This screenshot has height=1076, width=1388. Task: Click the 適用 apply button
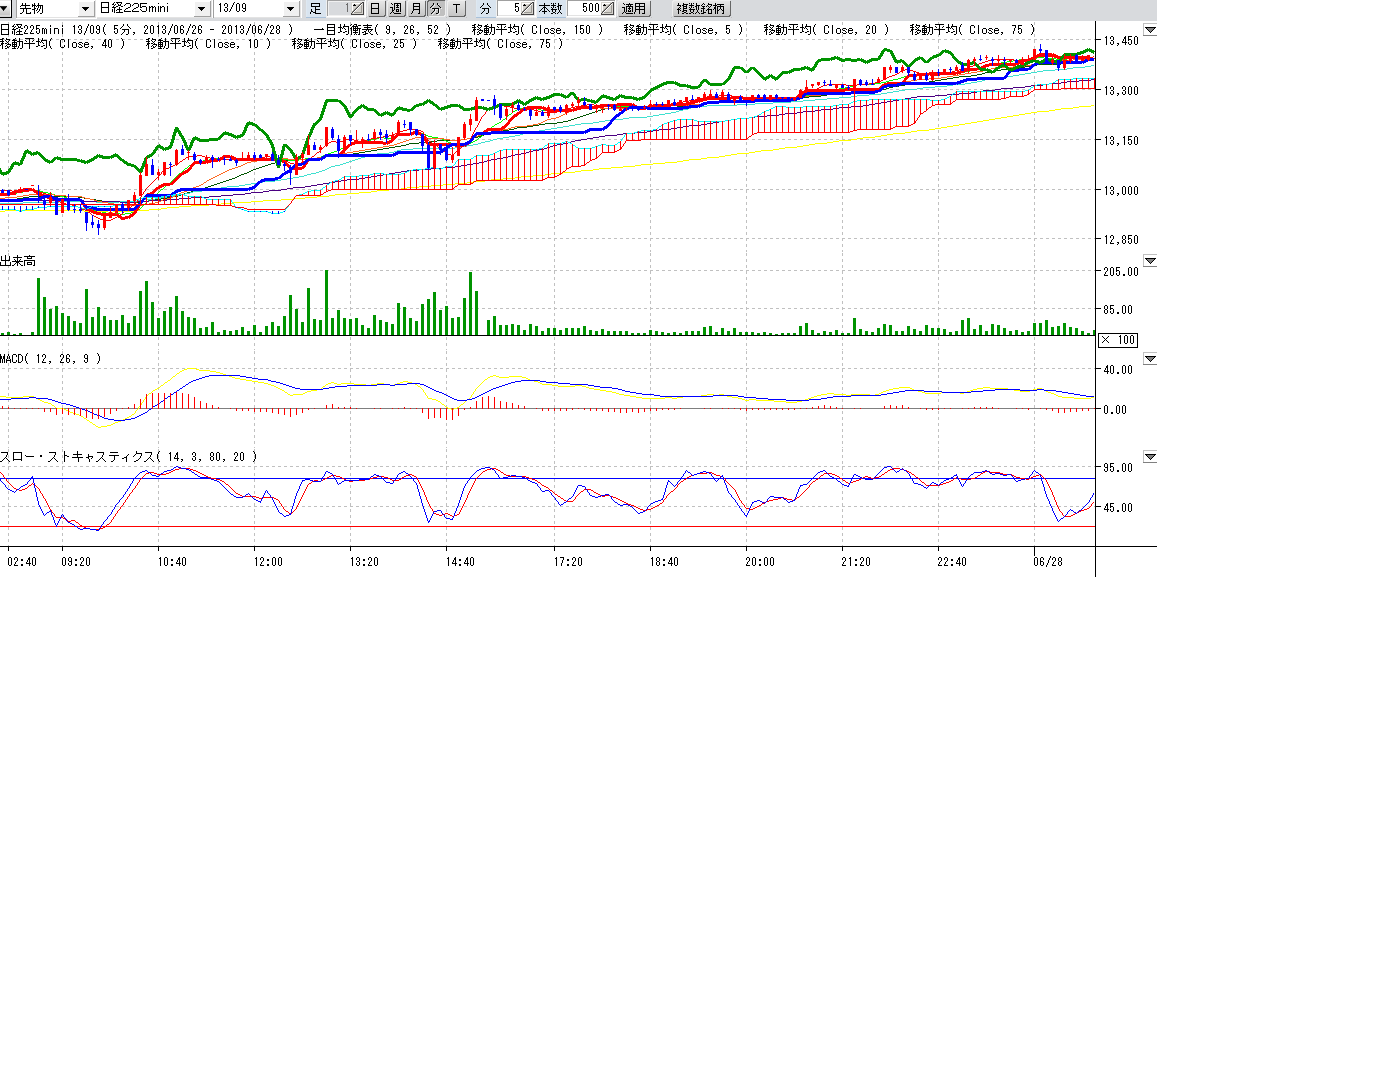coord(633,9)
